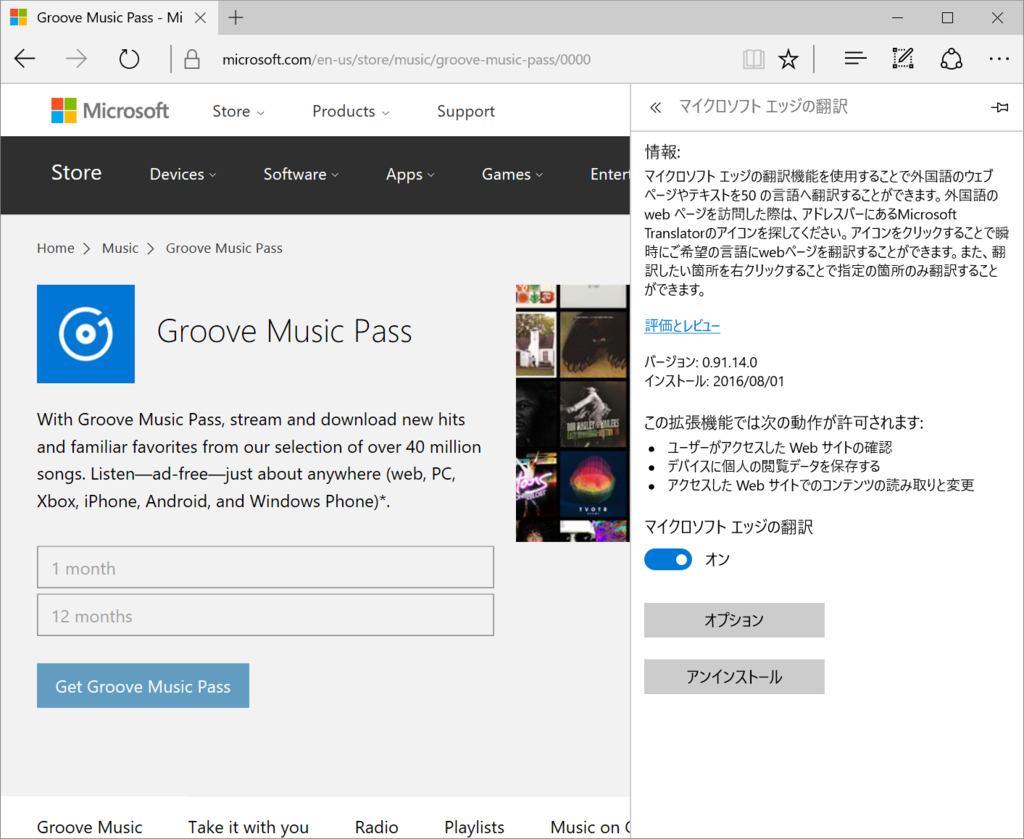This screenshot has width=1024, height=839.
Task: Expand the Games menu
Action: [513, 174]
